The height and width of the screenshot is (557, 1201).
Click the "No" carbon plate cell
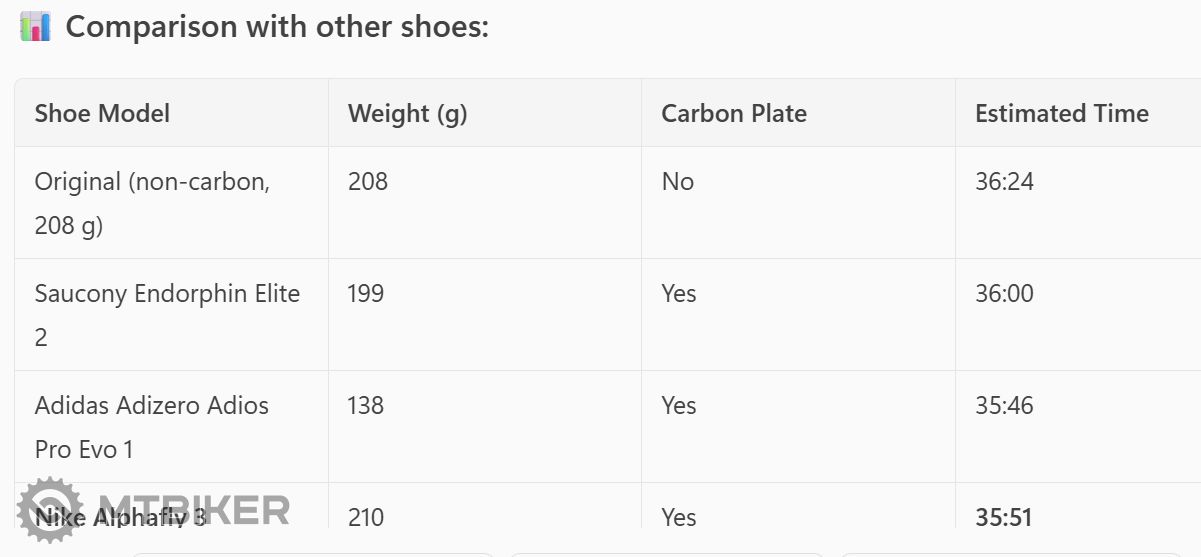677,182
